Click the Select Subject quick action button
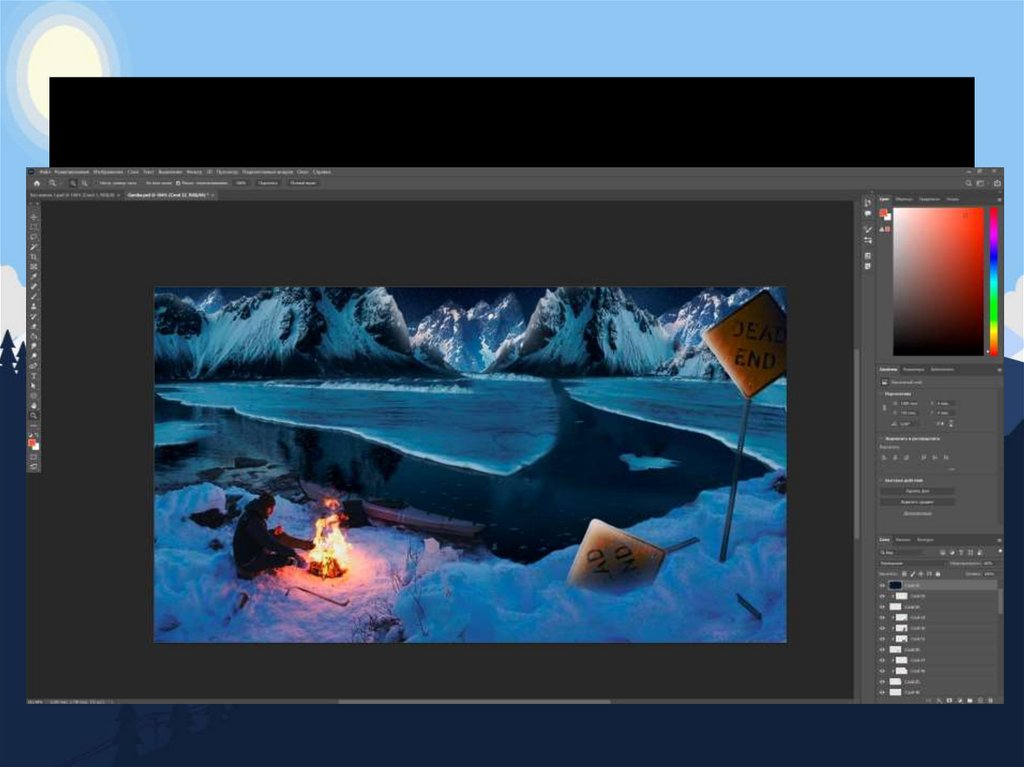 [917, 501]
